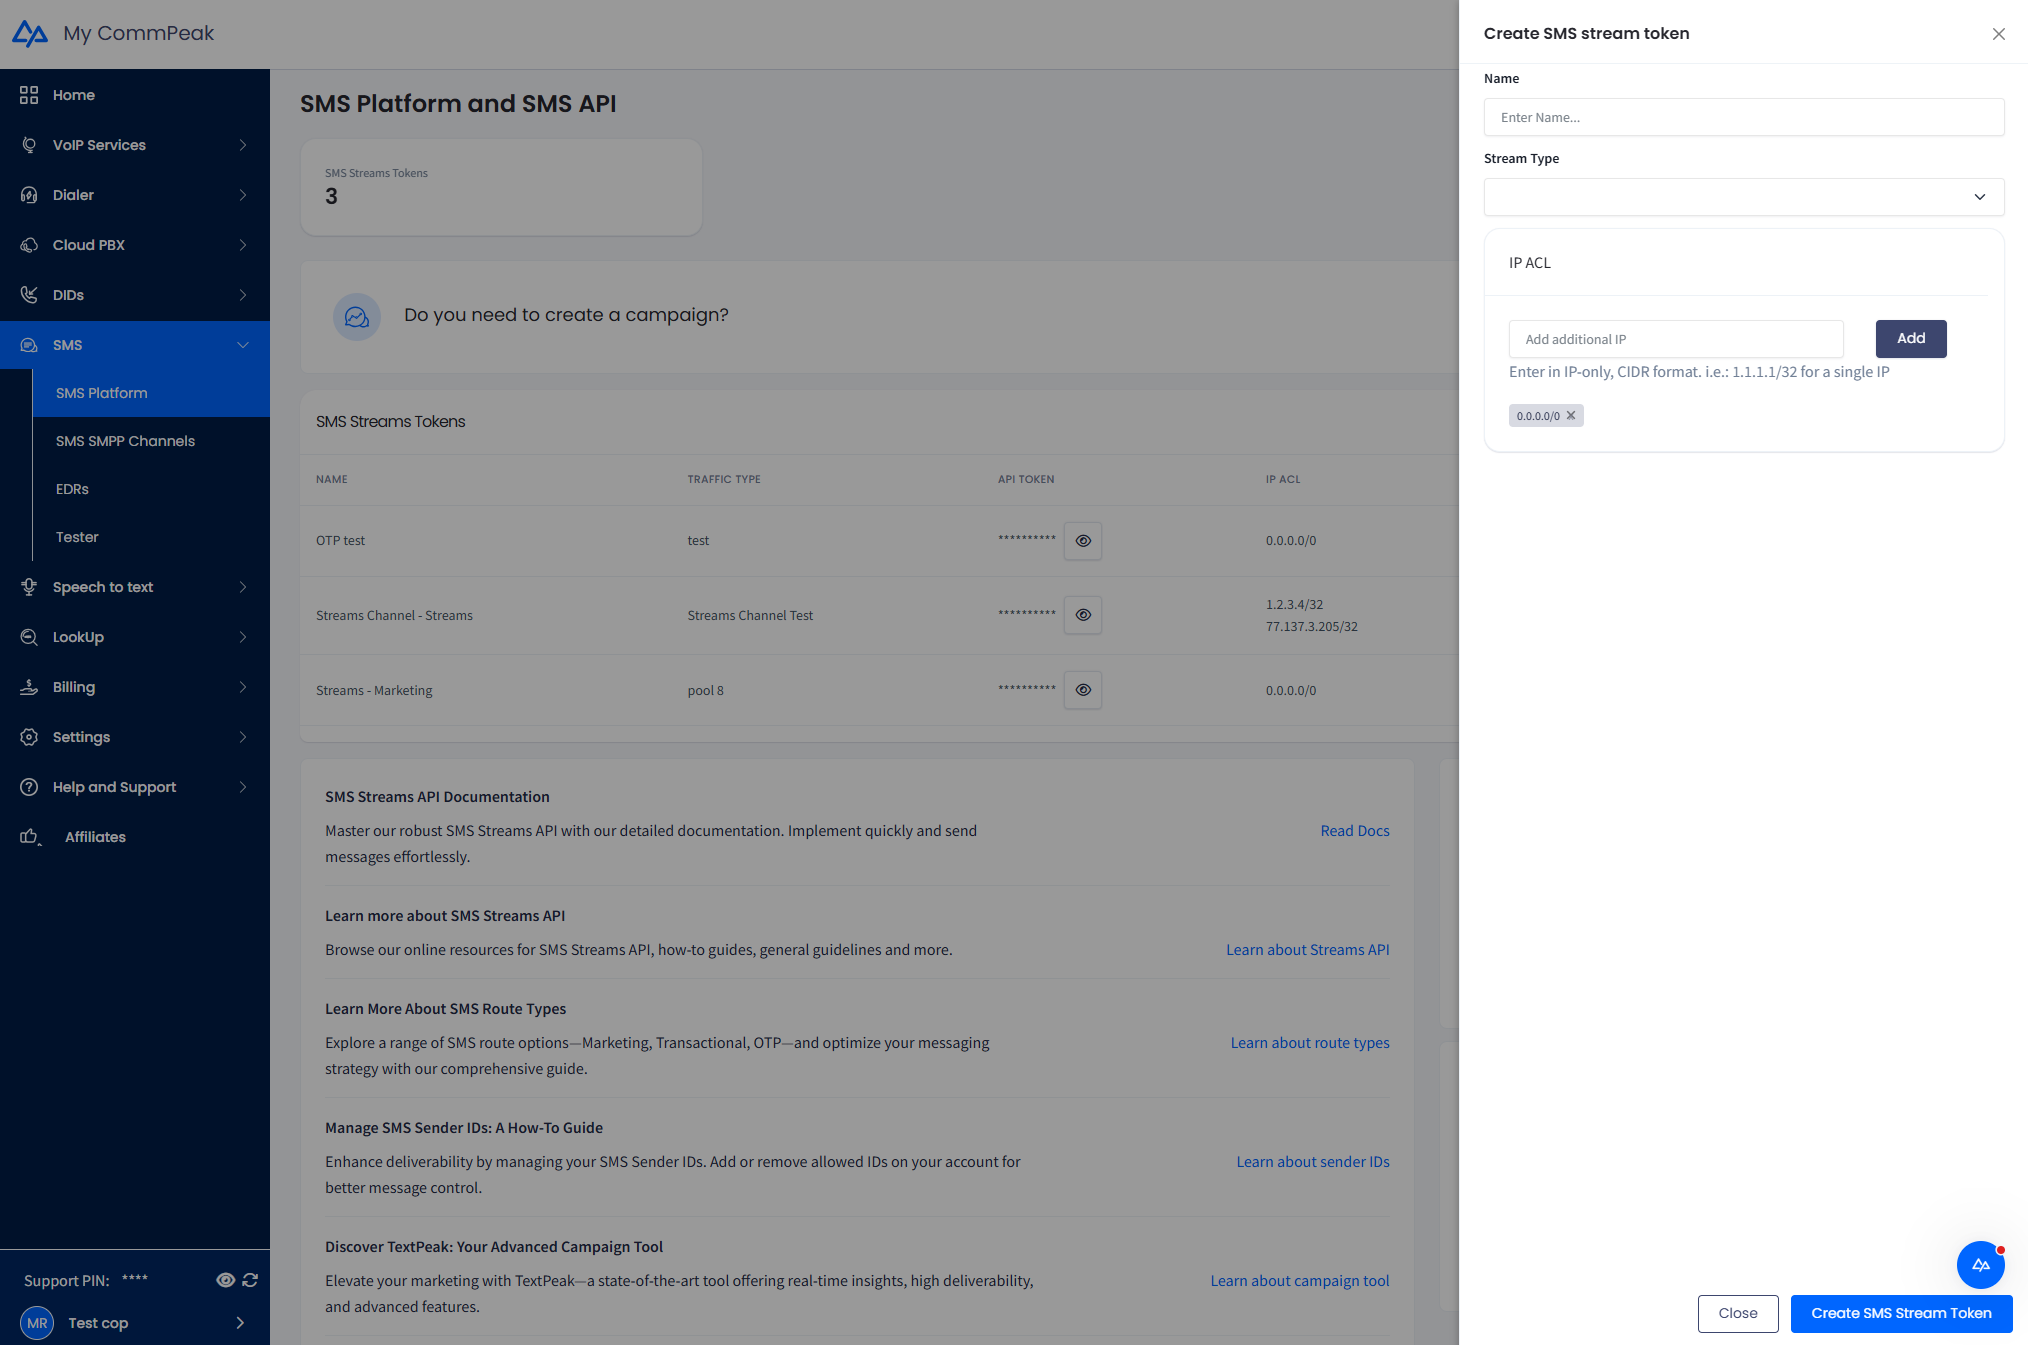Image resolution: width=2028 pixels, height=1345 pixels.
Task: Open LookUp via its magnifier icon
Action: 29,637
